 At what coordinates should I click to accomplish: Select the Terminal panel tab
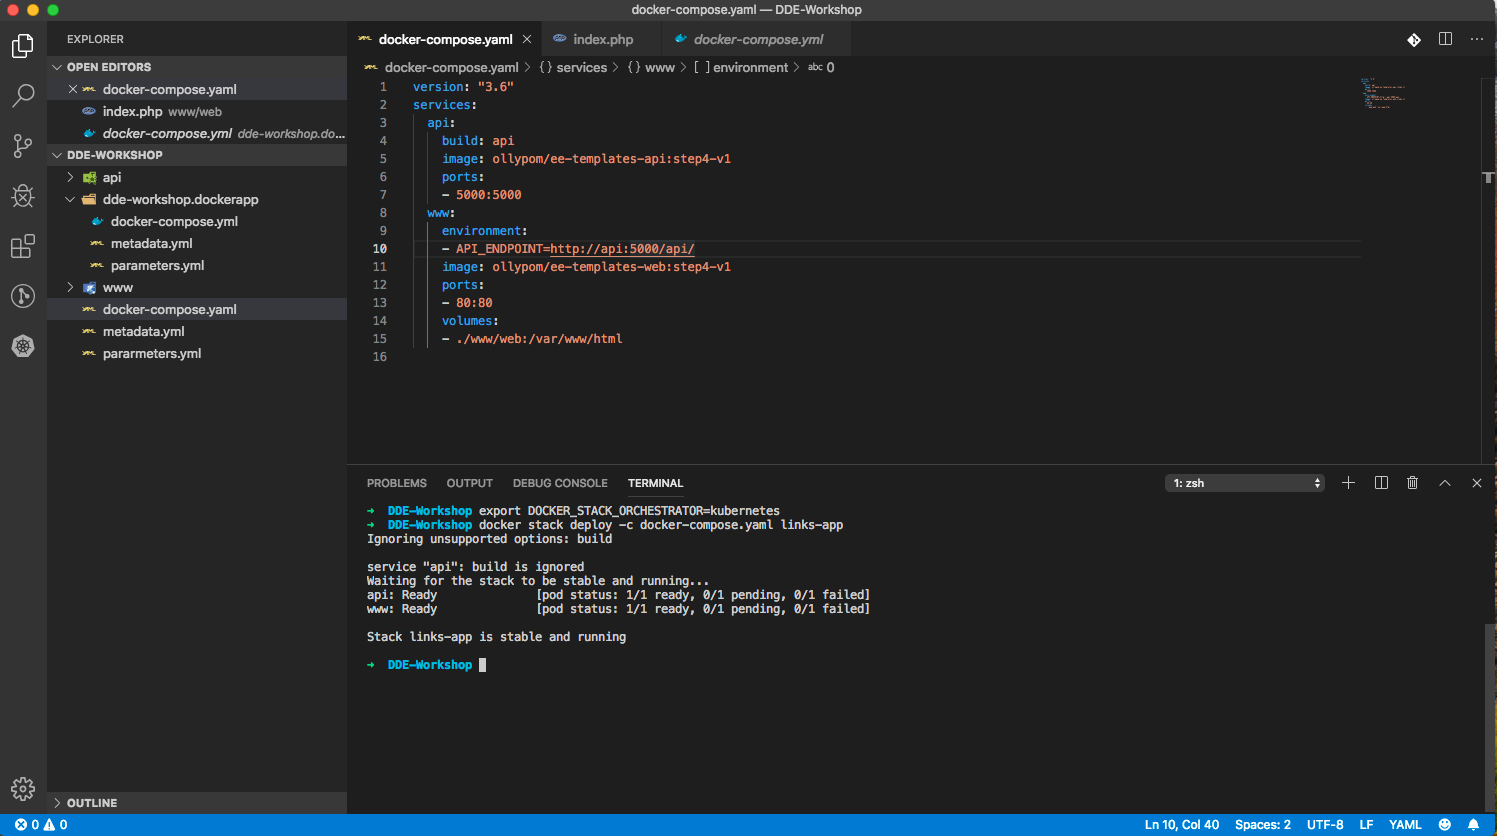pyautogui.click(x=656, y=483)
